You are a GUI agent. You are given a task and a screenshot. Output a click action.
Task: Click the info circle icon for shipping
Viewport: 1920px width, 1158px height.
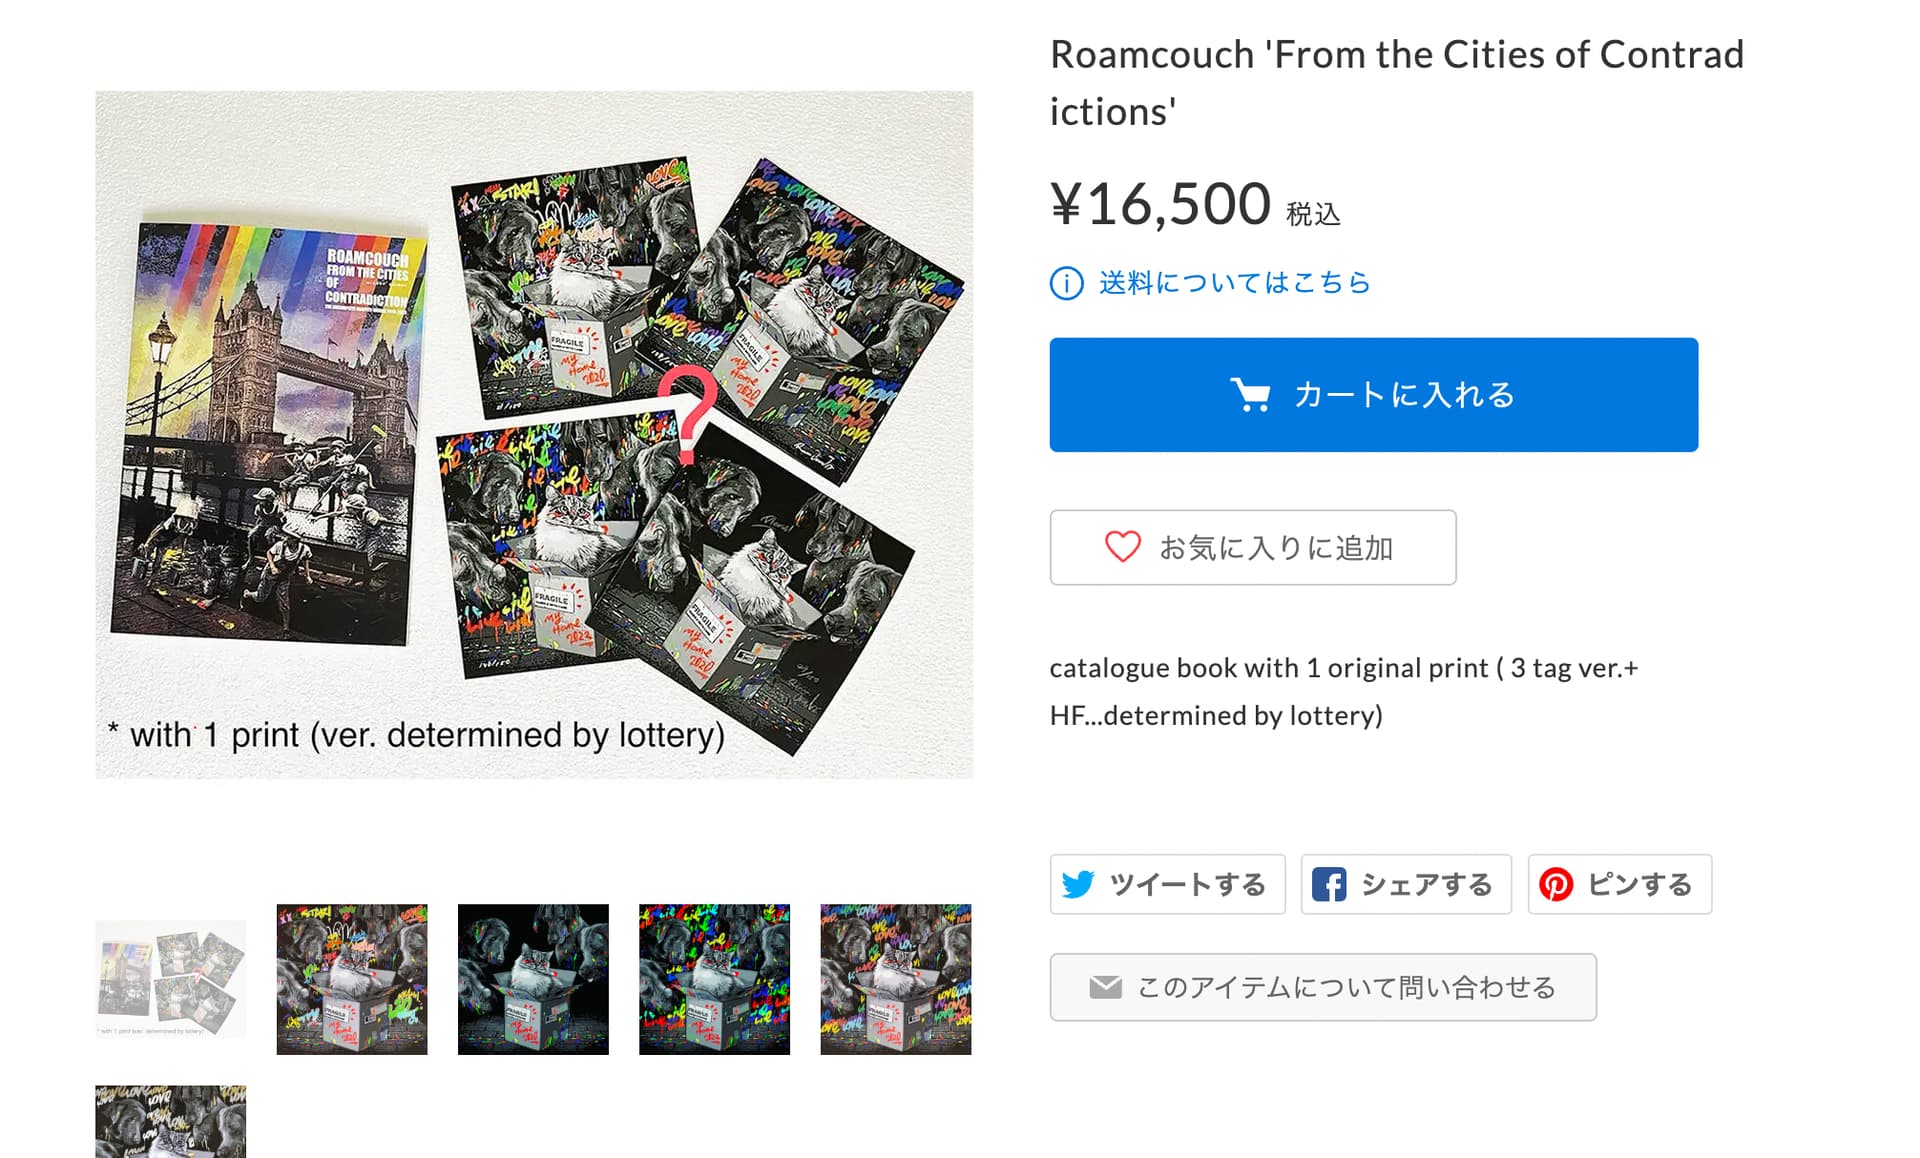[x=1066, y=284]
